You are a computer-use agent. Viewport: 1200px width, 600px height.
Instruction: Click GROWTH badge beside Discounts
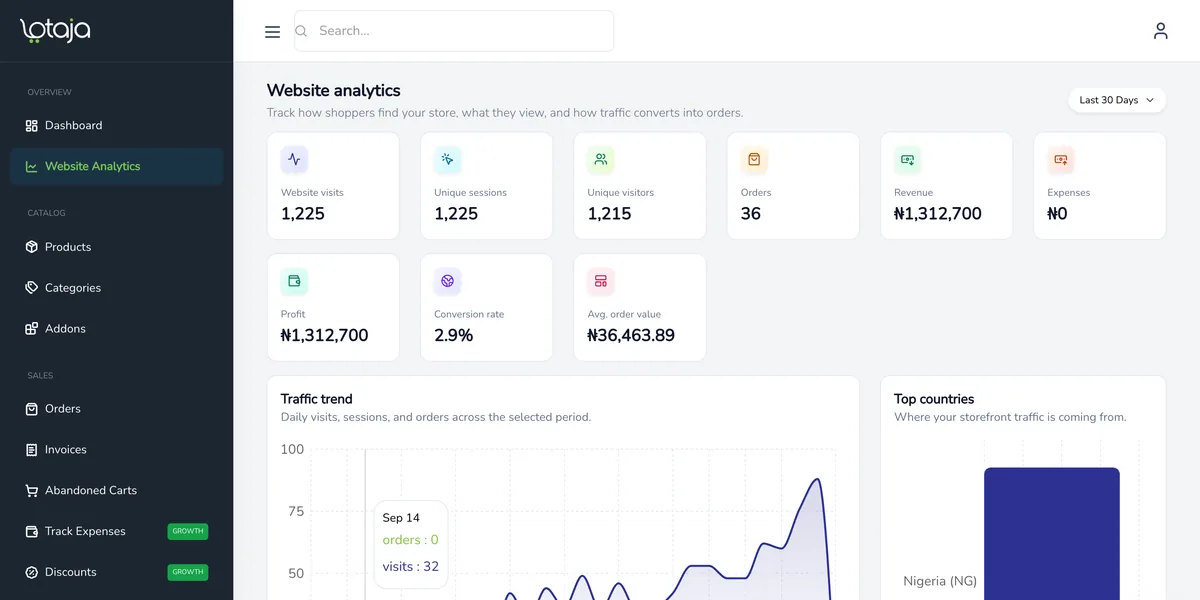pos(188,573)
